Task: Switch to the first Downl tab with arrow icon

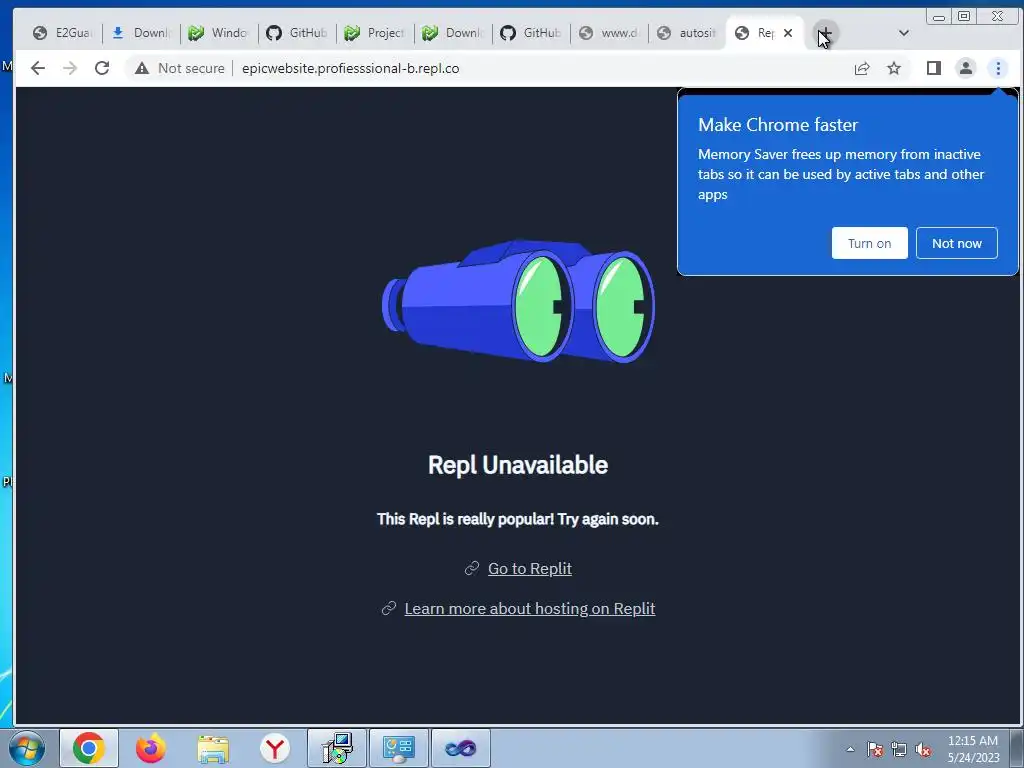Action: tap(140, 33)
